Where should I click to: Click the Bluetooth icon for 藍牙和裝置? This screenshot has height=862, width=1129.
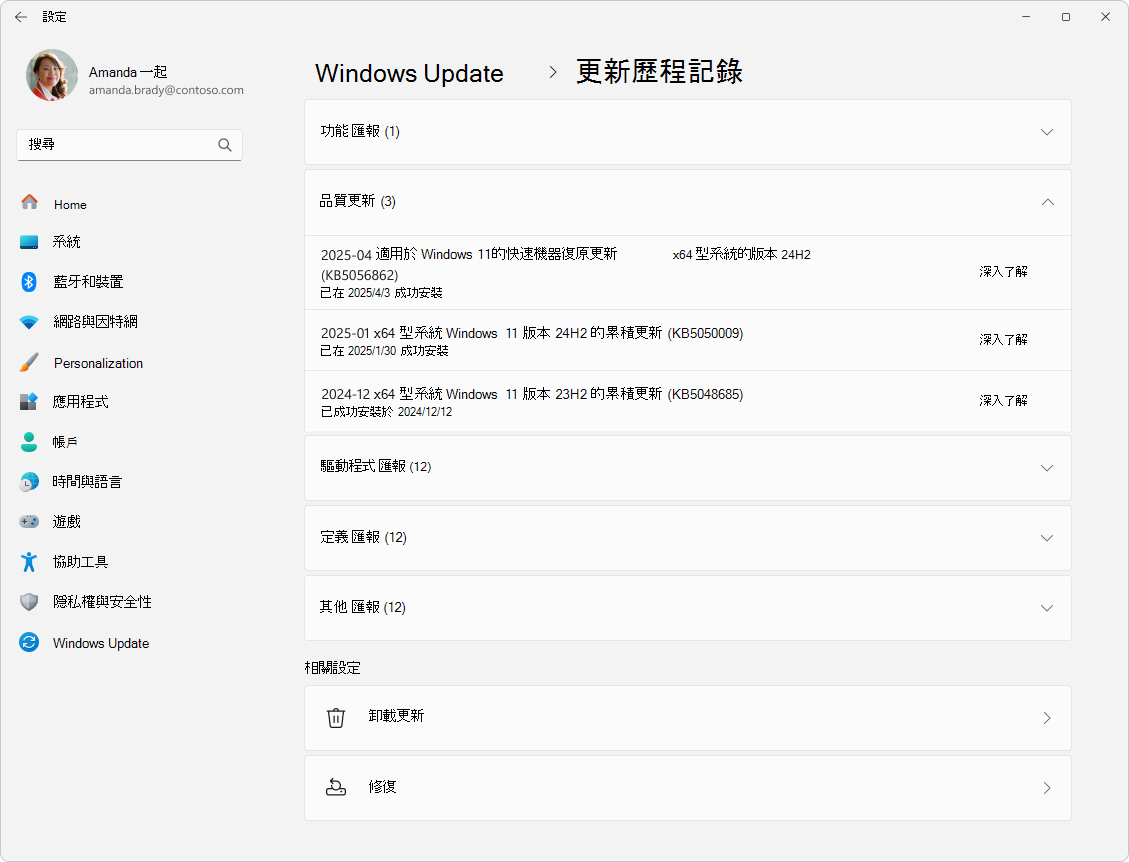point(29,282)
